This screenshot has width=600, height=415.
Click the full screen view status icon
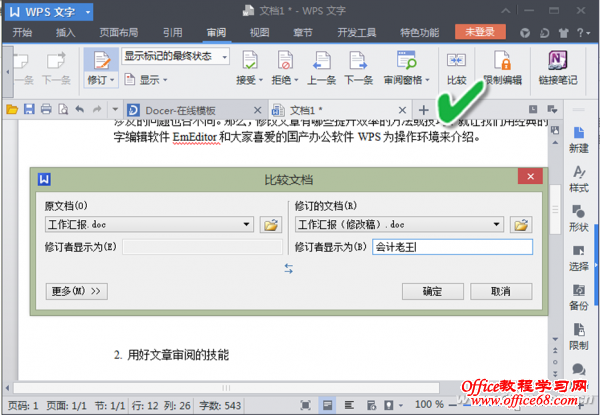pyautogui.click(x=305, y=405)
